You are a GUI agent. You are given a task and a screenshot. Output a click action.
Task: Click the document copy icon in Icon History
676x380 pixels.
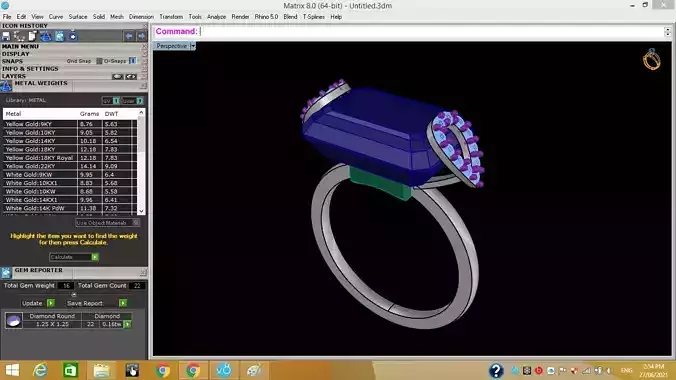pyautogui.click(x=32, y=36)
